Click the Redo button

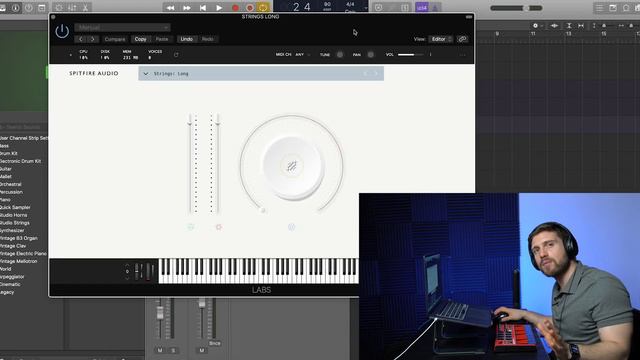click(x=208, y=39)
